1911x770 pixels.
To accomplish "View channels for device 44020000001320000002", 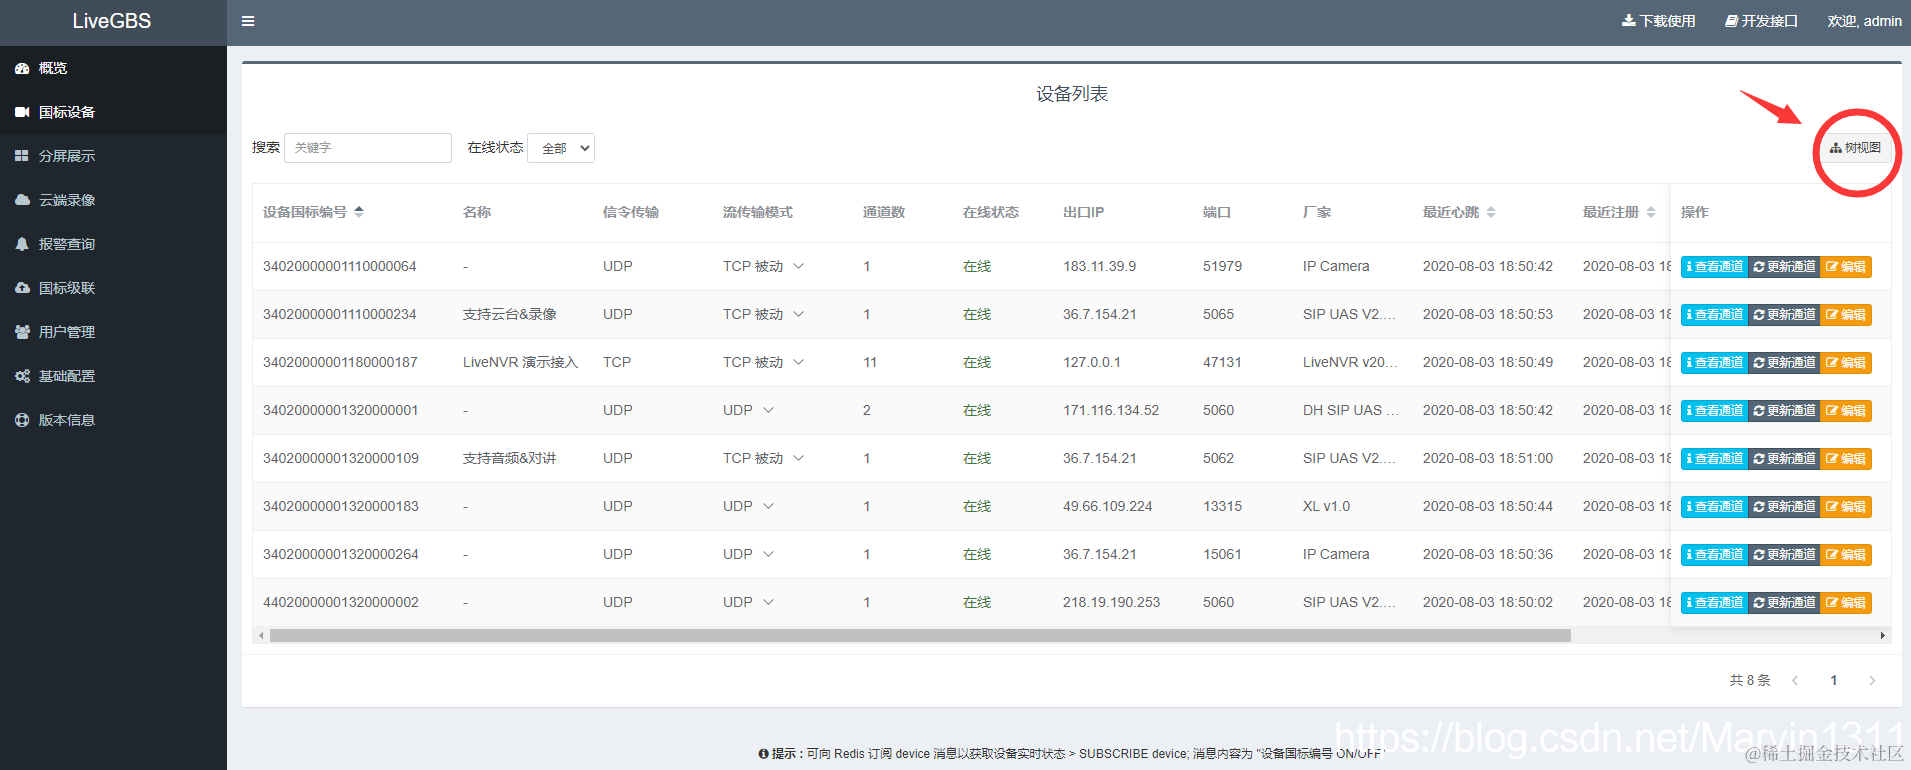I will [x=1714, y=603].
